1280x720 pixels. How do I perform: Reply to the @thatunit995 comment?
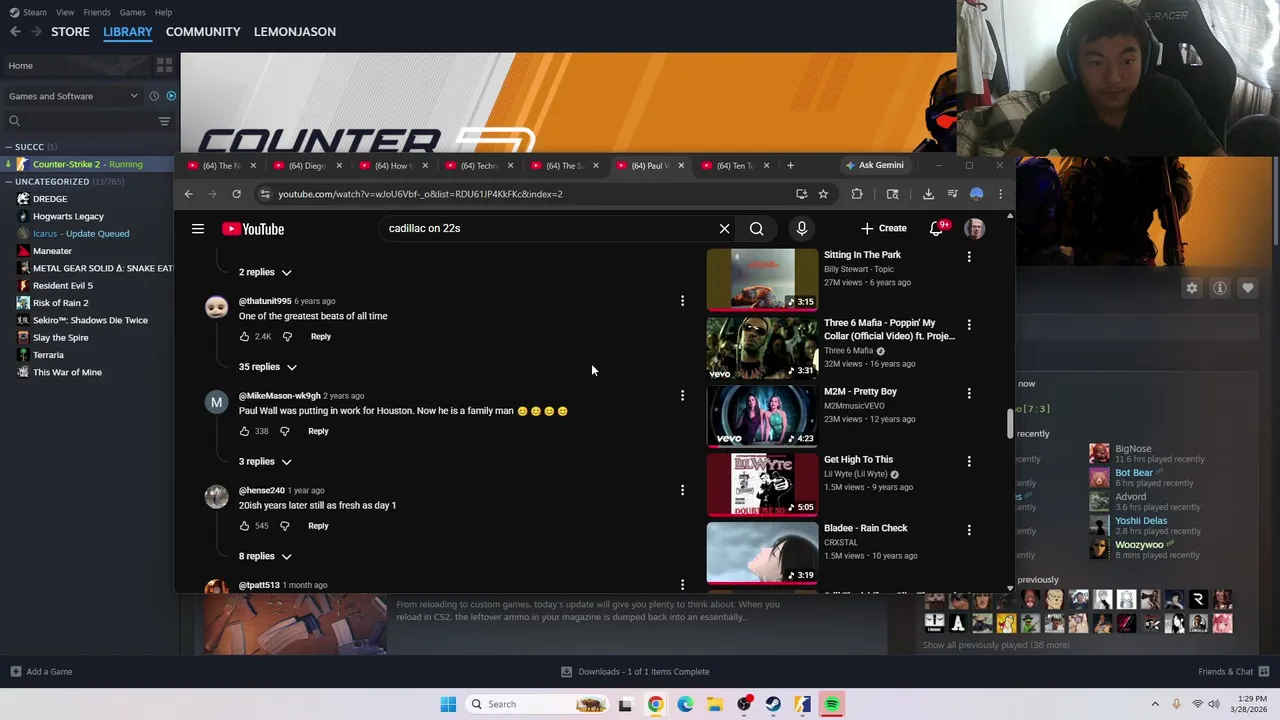(x=321, y=337)
